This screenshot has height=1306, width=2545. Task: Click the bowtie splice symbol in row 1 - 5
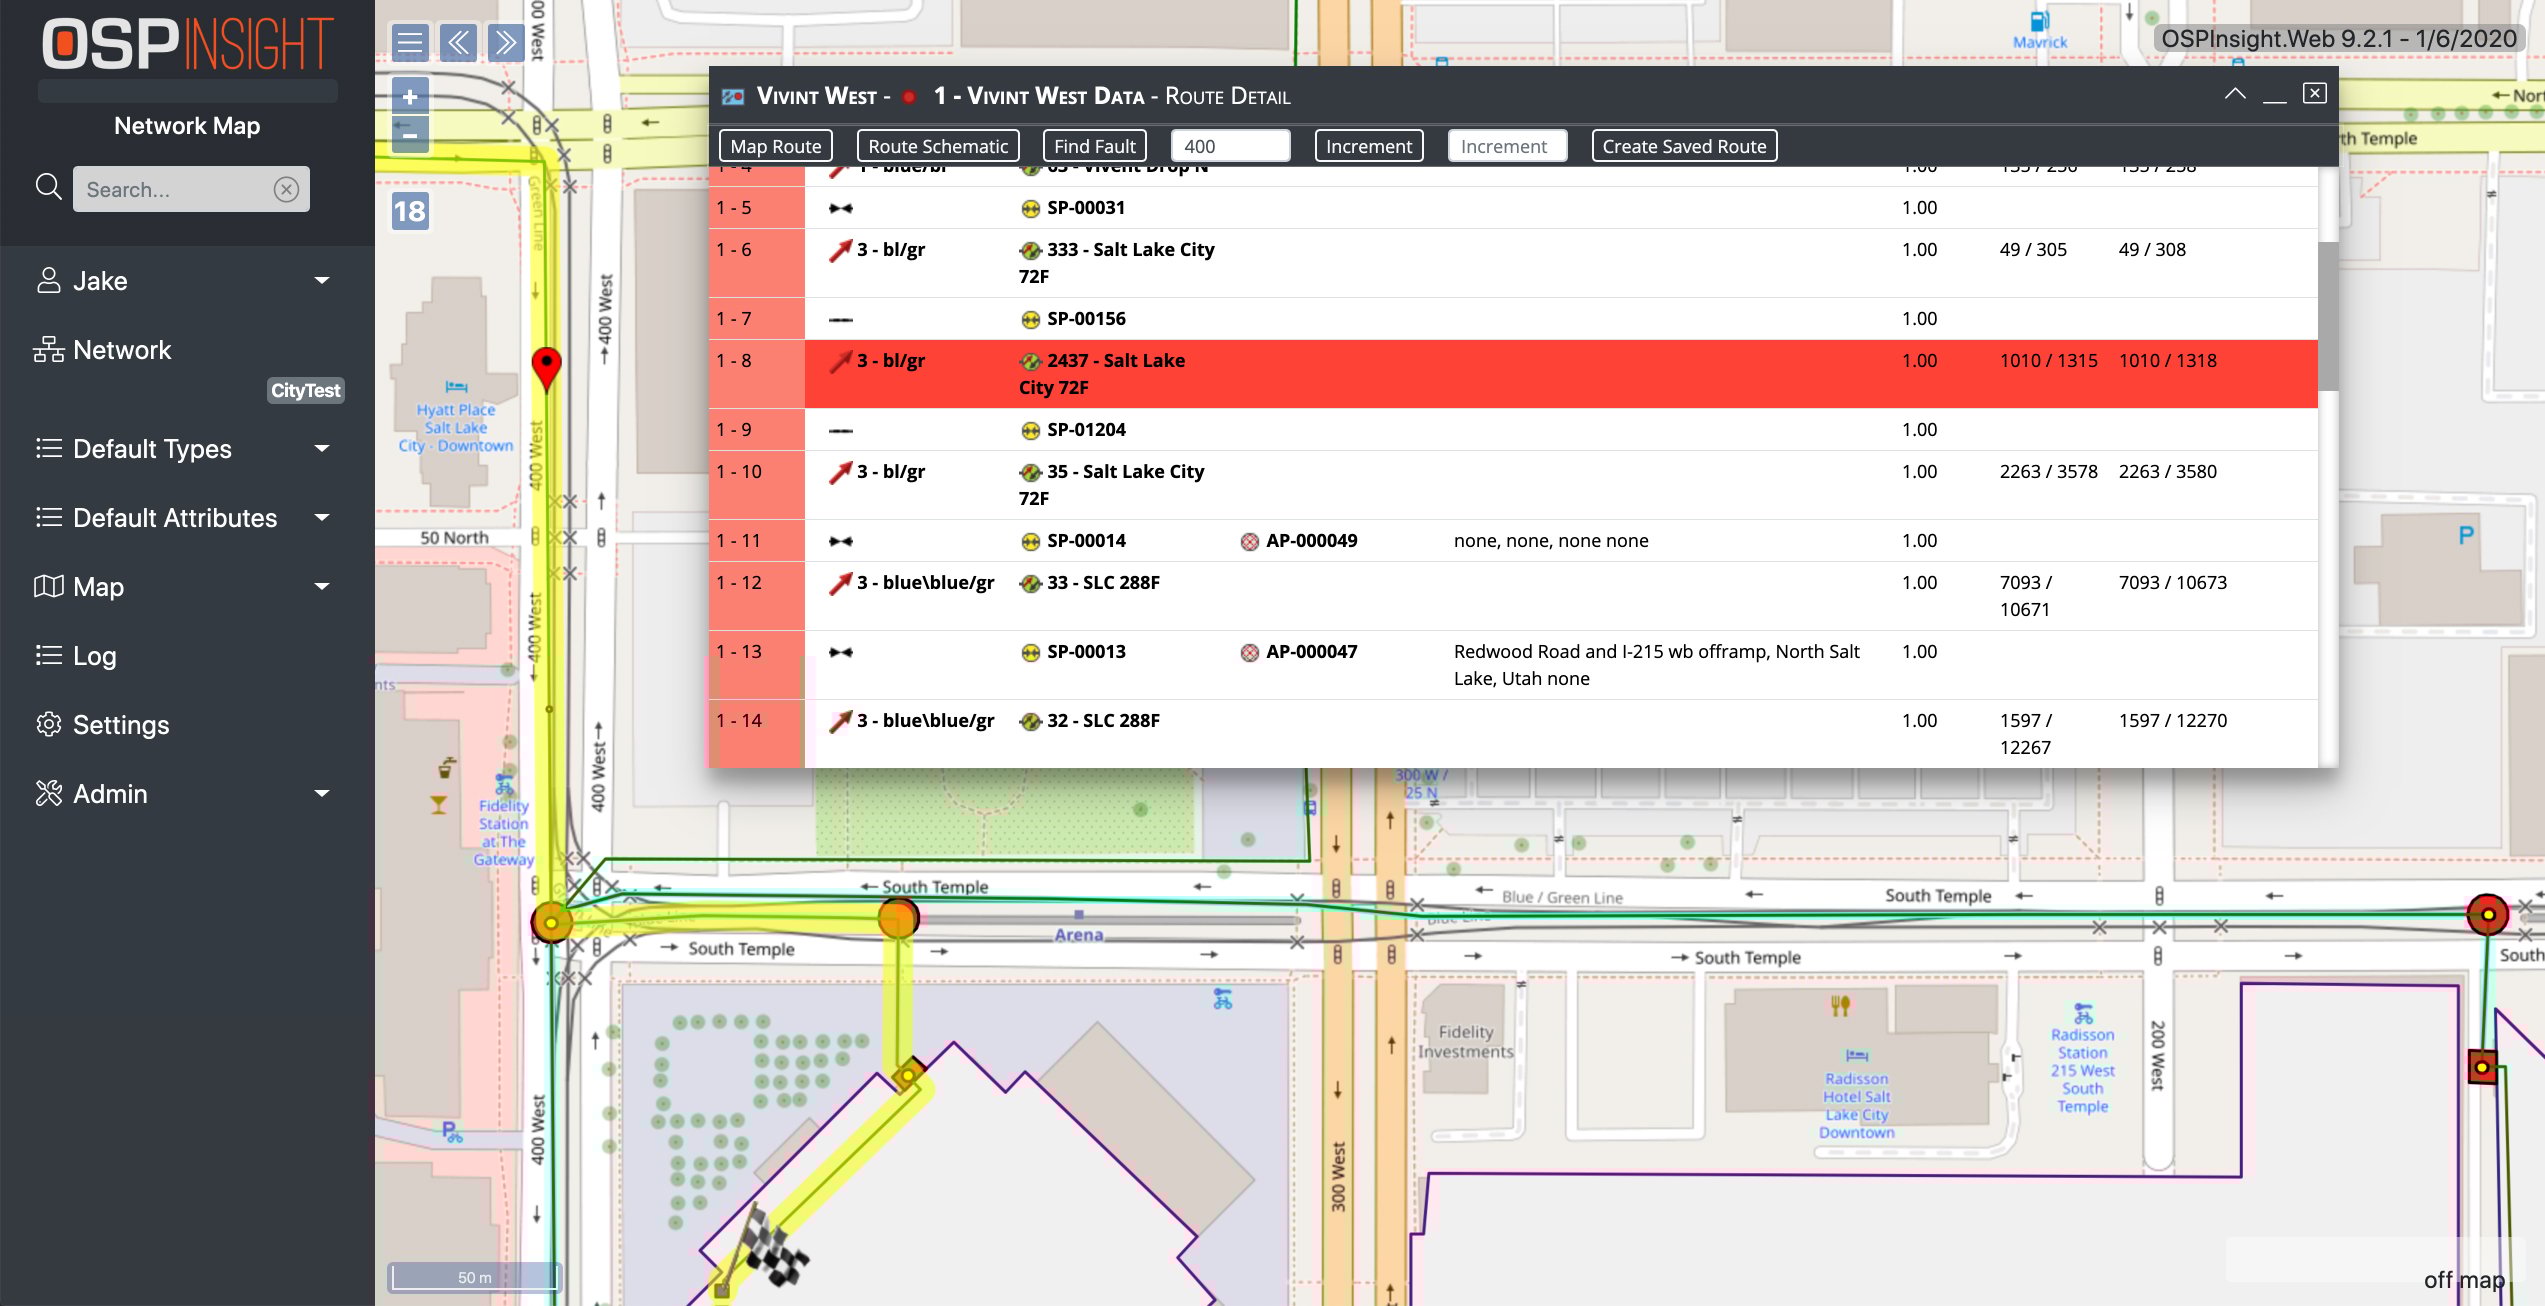coord(841,208)
